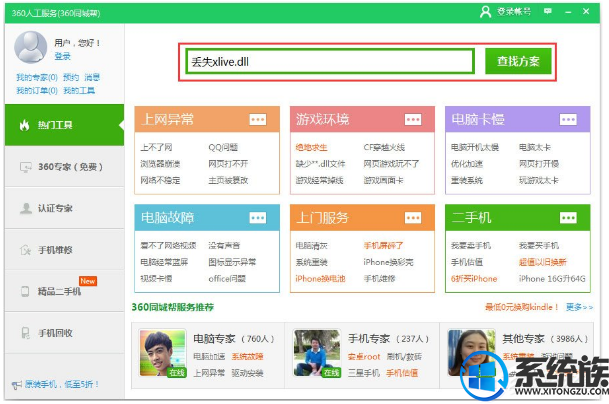Click the monitor icon beside 360专家
Viewport: 609px width, 404px height.
click(25, 167)
